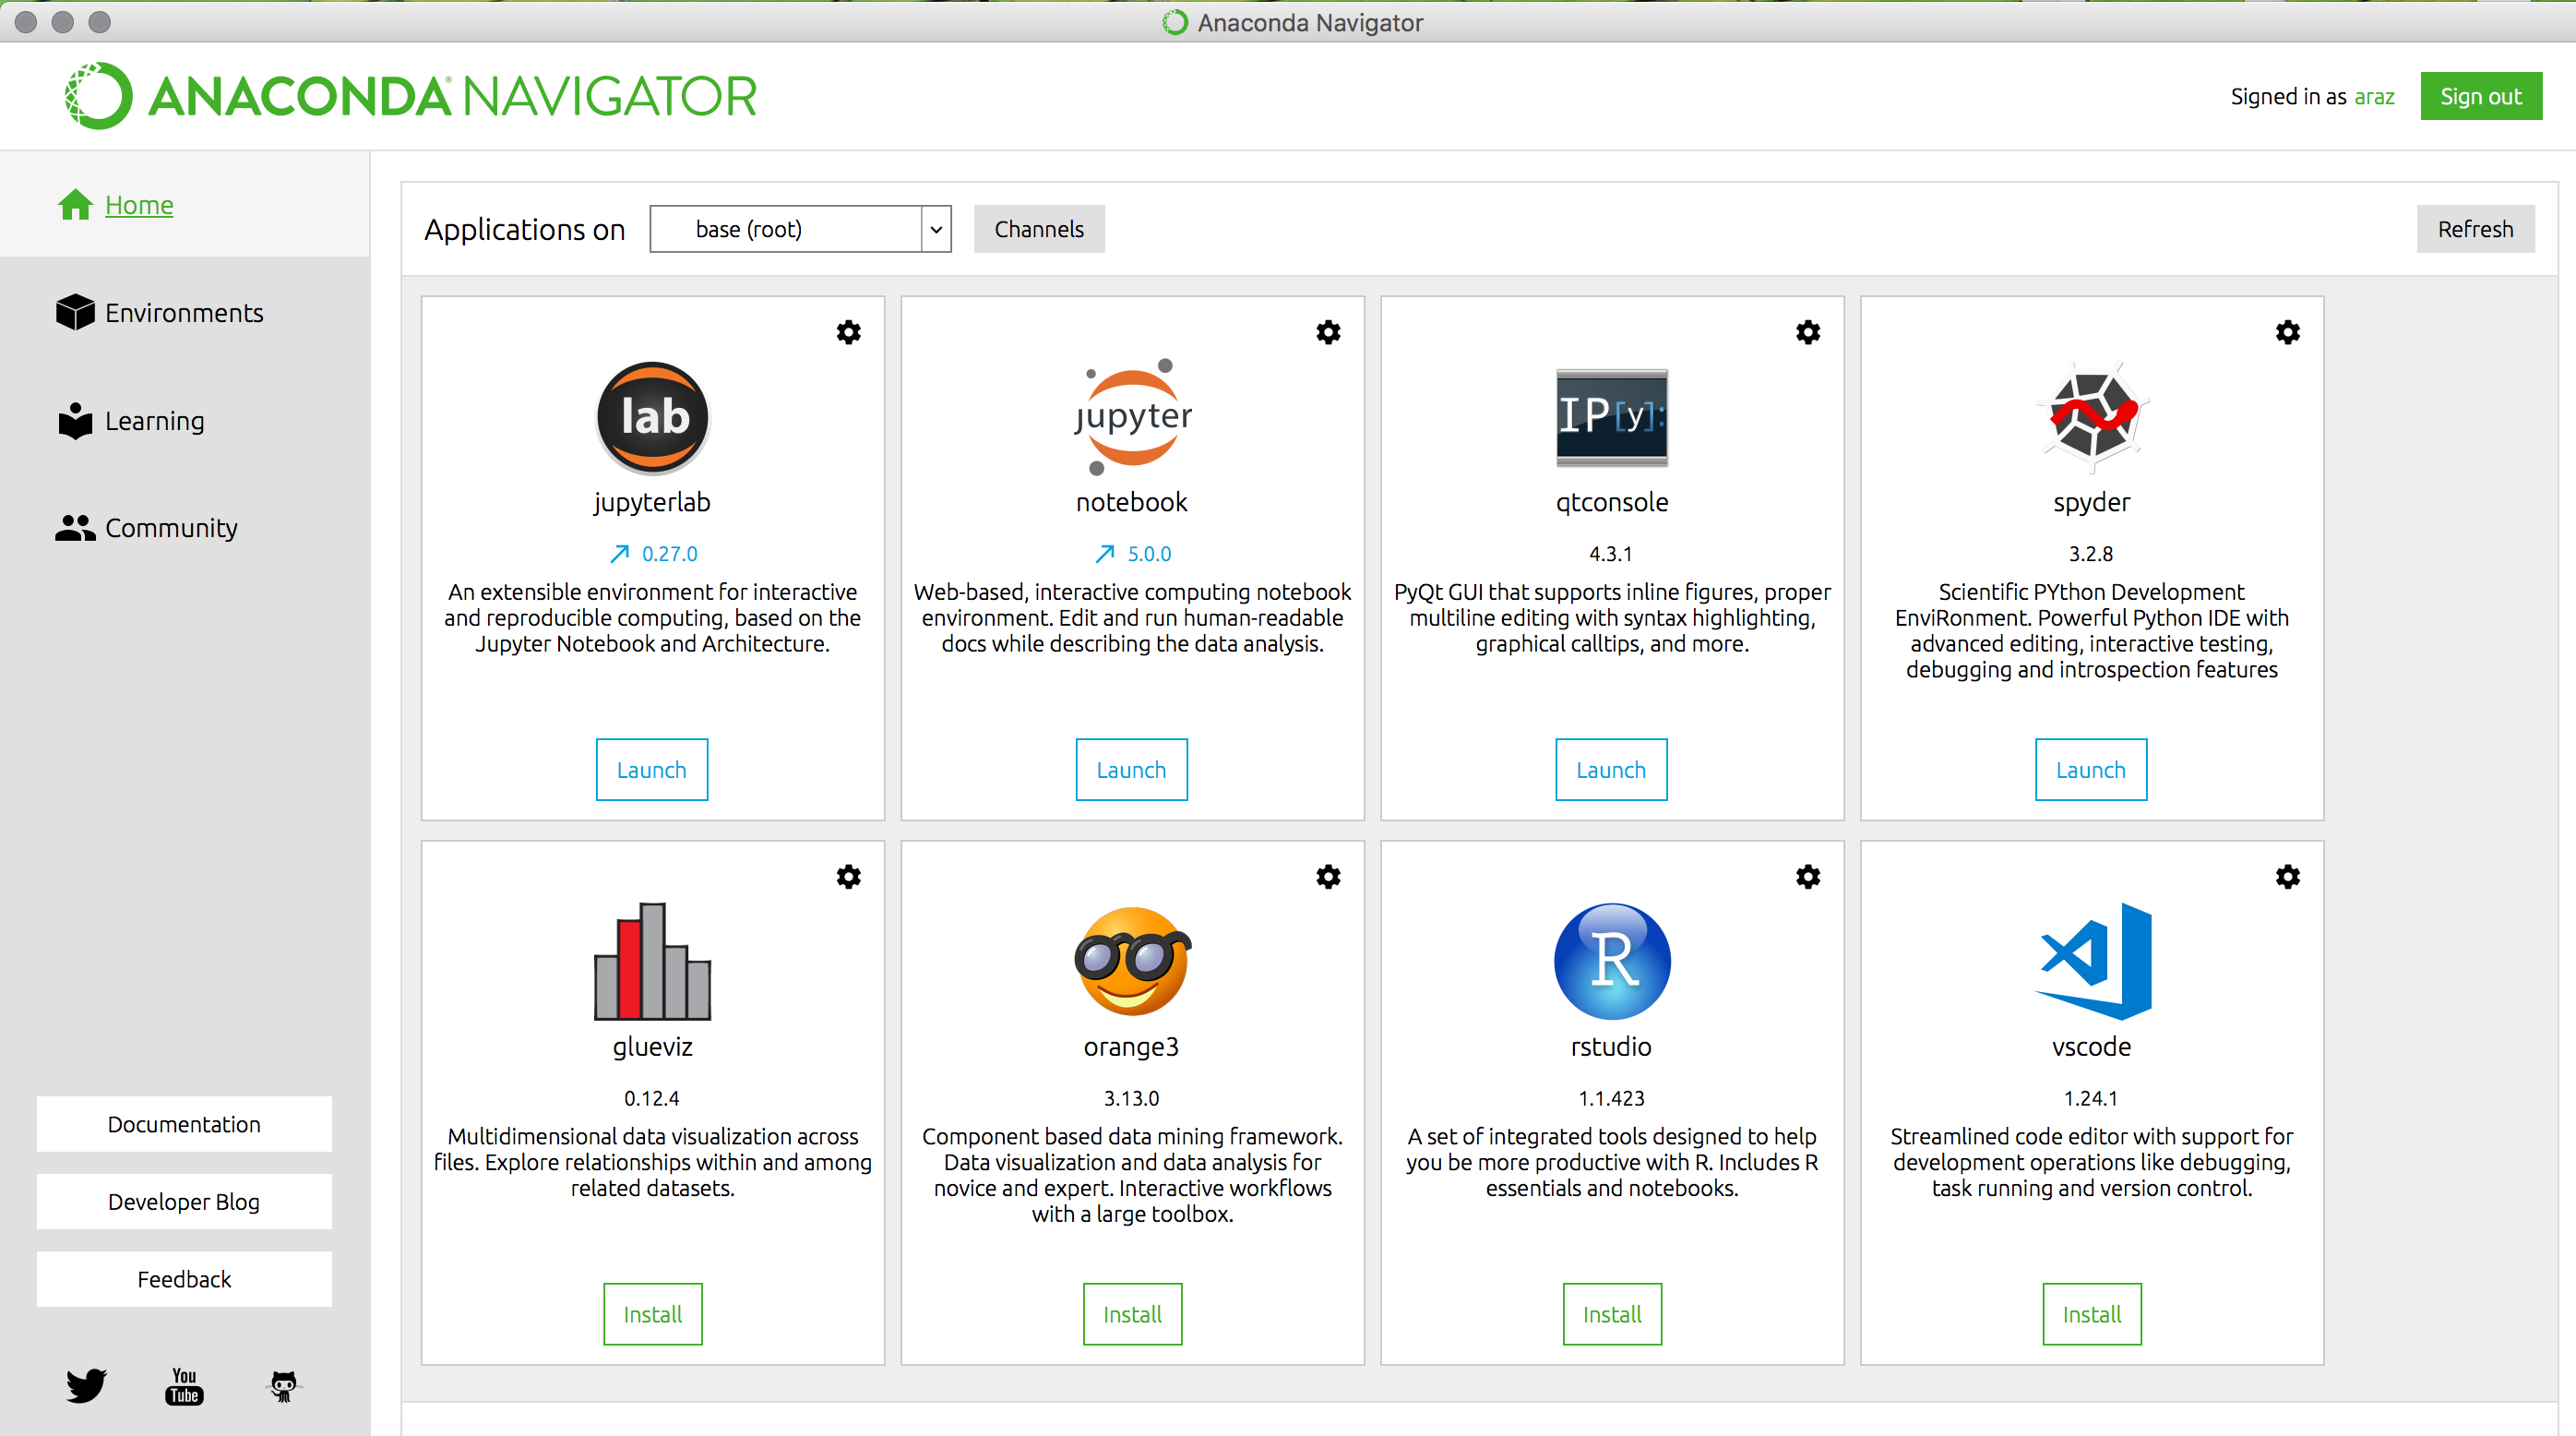Click spyder version 3.2.8 text
This screenshot has width=2576, height=1436.
2091,553
